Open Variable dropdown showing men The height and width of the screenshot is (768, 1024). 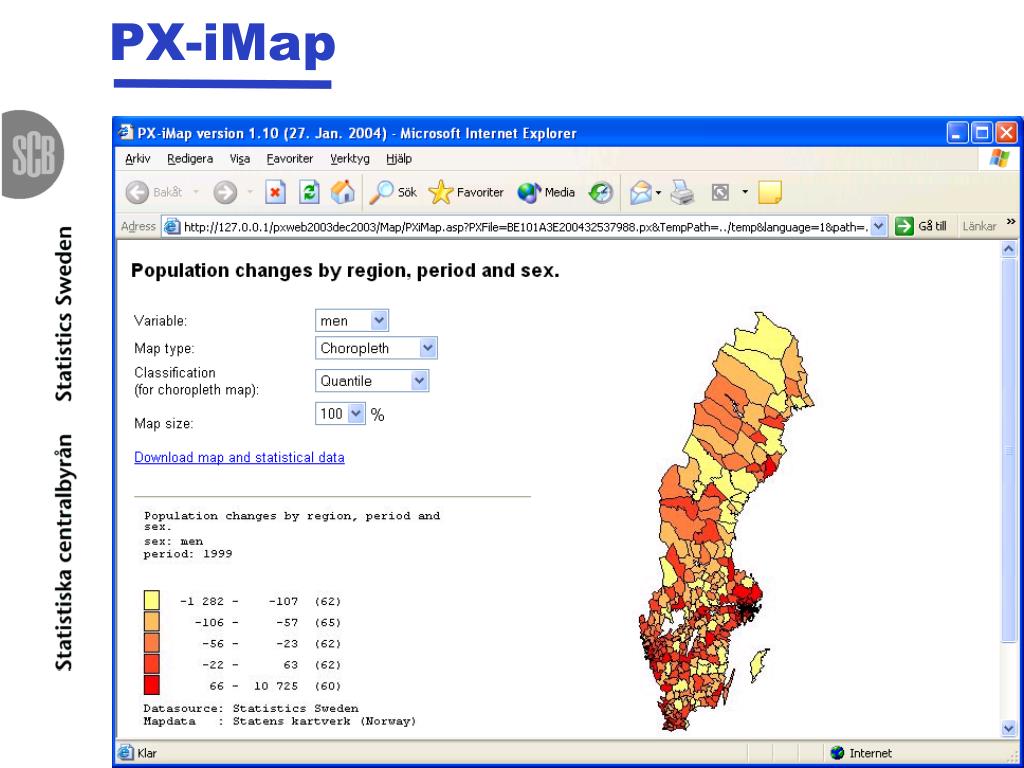coord(352,321)
